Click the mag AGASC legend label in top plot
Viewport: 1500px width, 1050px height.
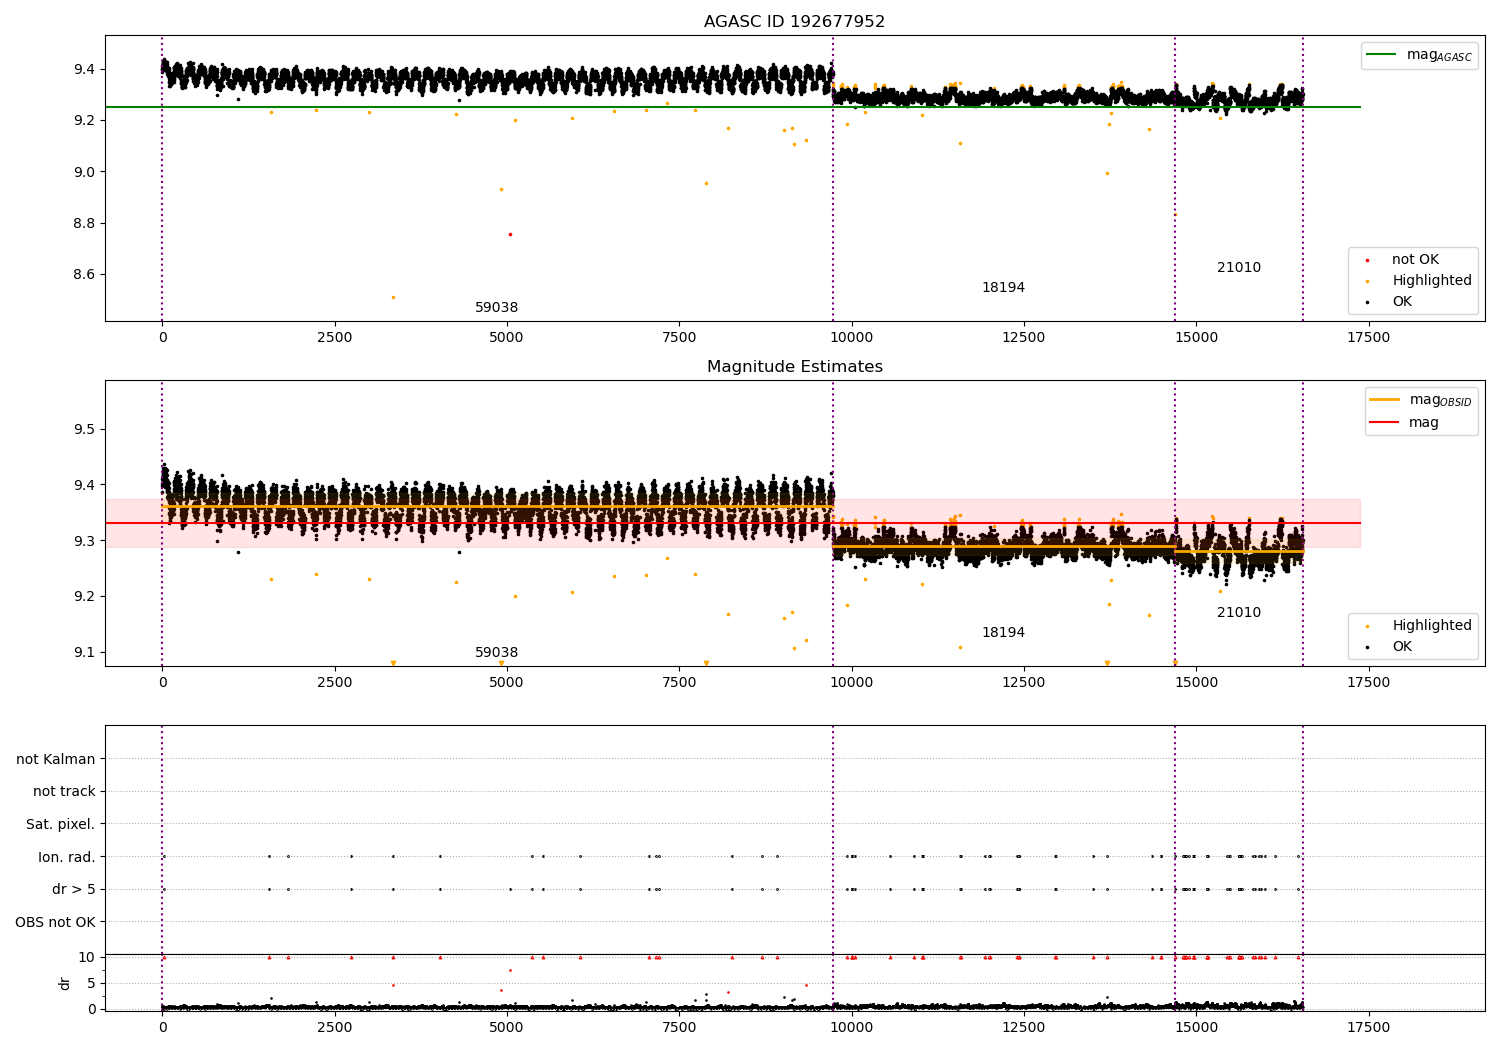[1439, 55]
